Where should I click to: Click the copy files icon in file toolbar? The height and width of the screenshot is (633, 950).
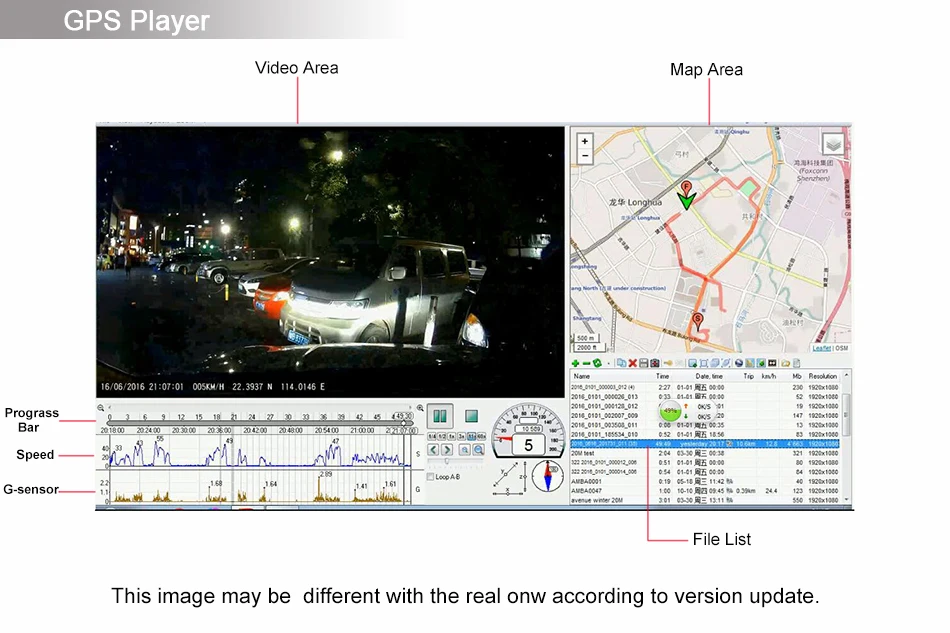coord(622,363)
